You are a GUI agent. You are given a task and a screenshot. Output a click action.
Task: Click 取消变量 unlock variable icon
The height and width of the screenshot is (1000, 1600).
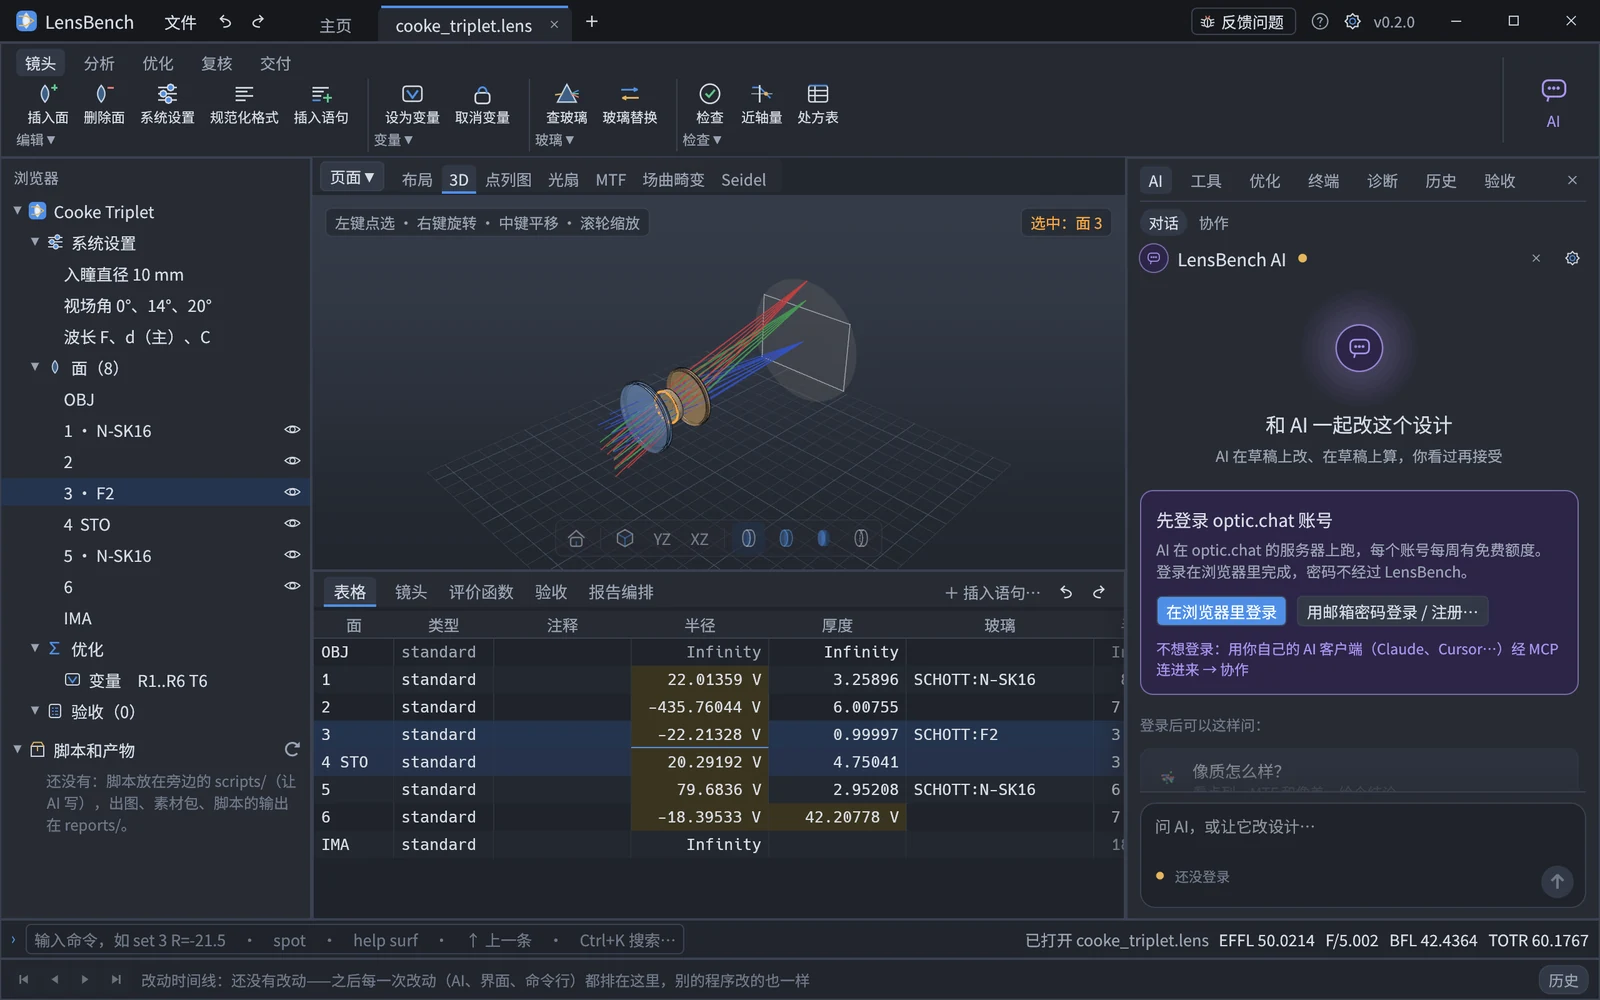(x=482, y=94)
